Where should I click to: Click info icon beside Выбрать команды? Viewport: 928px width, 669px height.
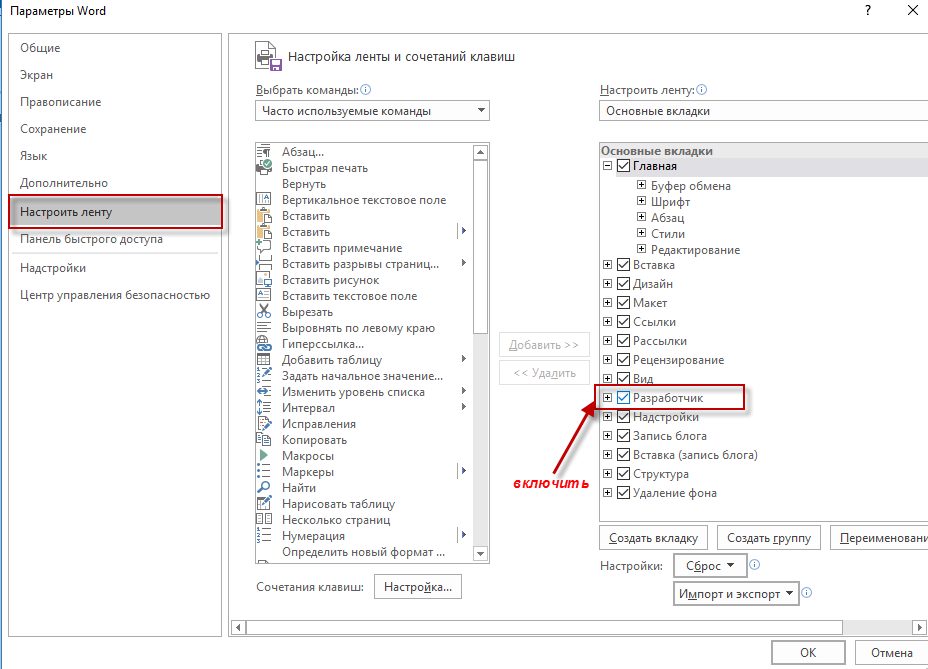coord(366,89)
